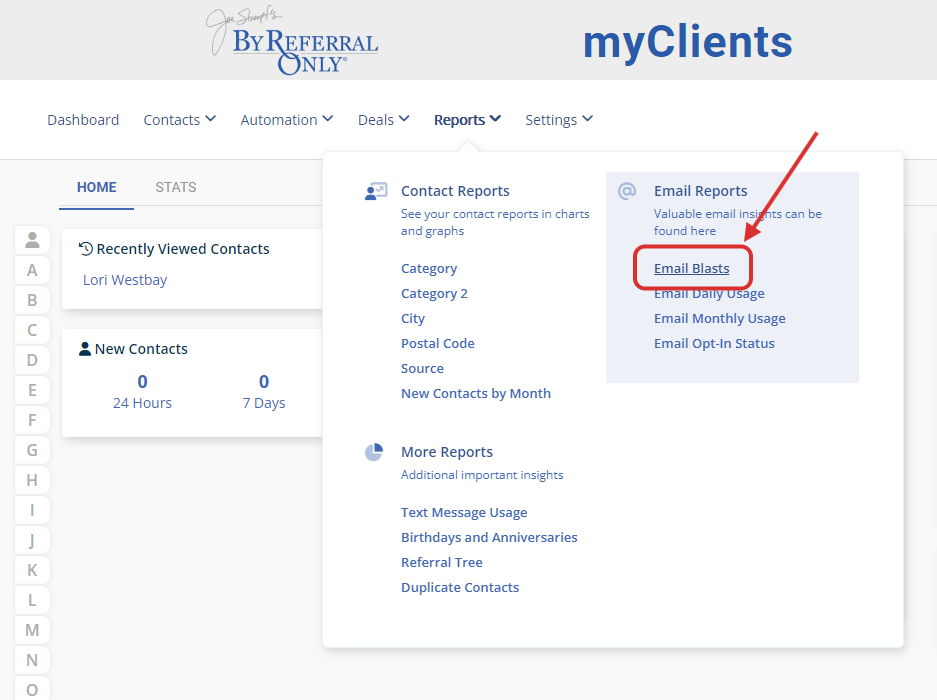
Task: Click the More Reports heading
Action: (447, 452)
